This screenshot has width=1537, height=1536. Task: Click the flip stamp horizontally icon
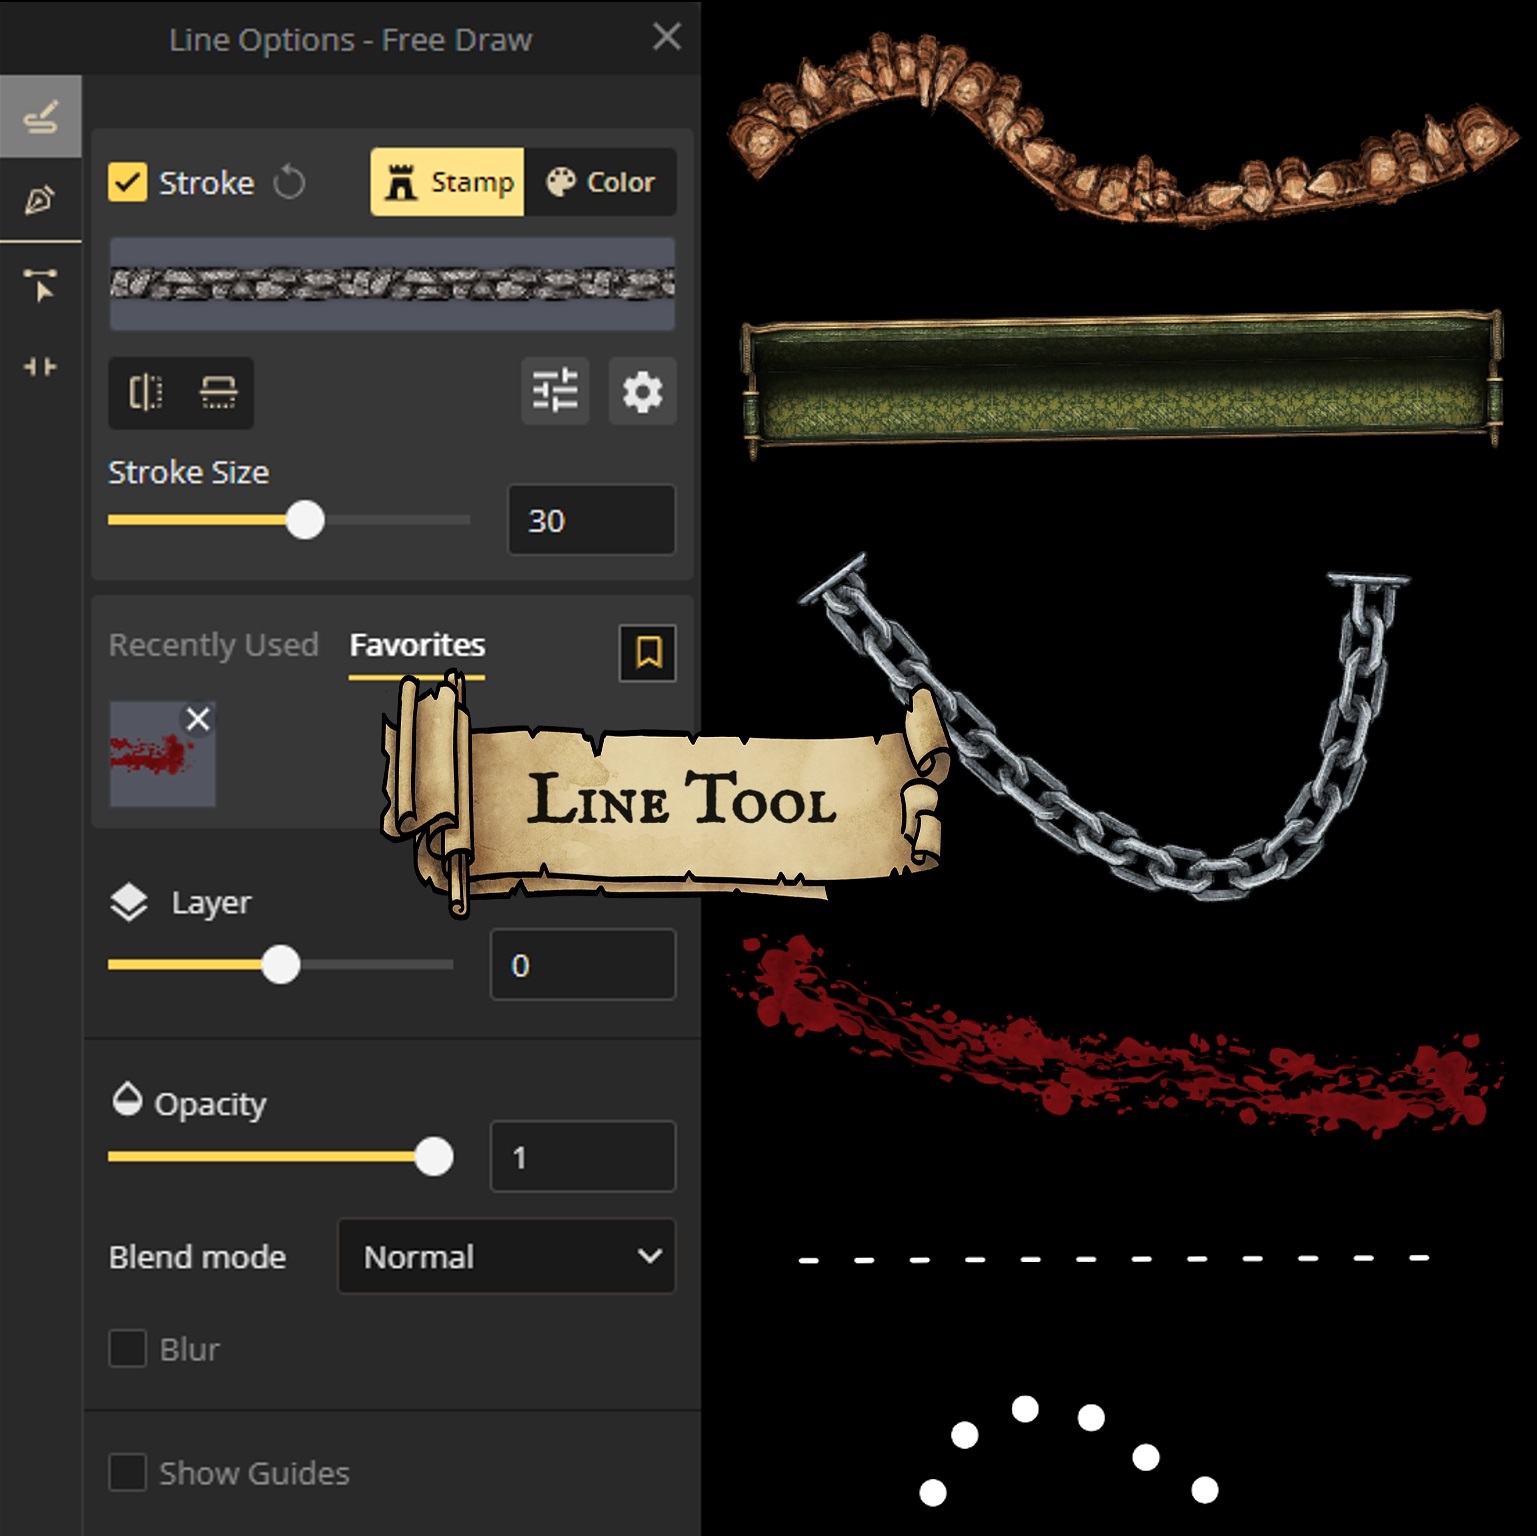click(x=146, y=392)
